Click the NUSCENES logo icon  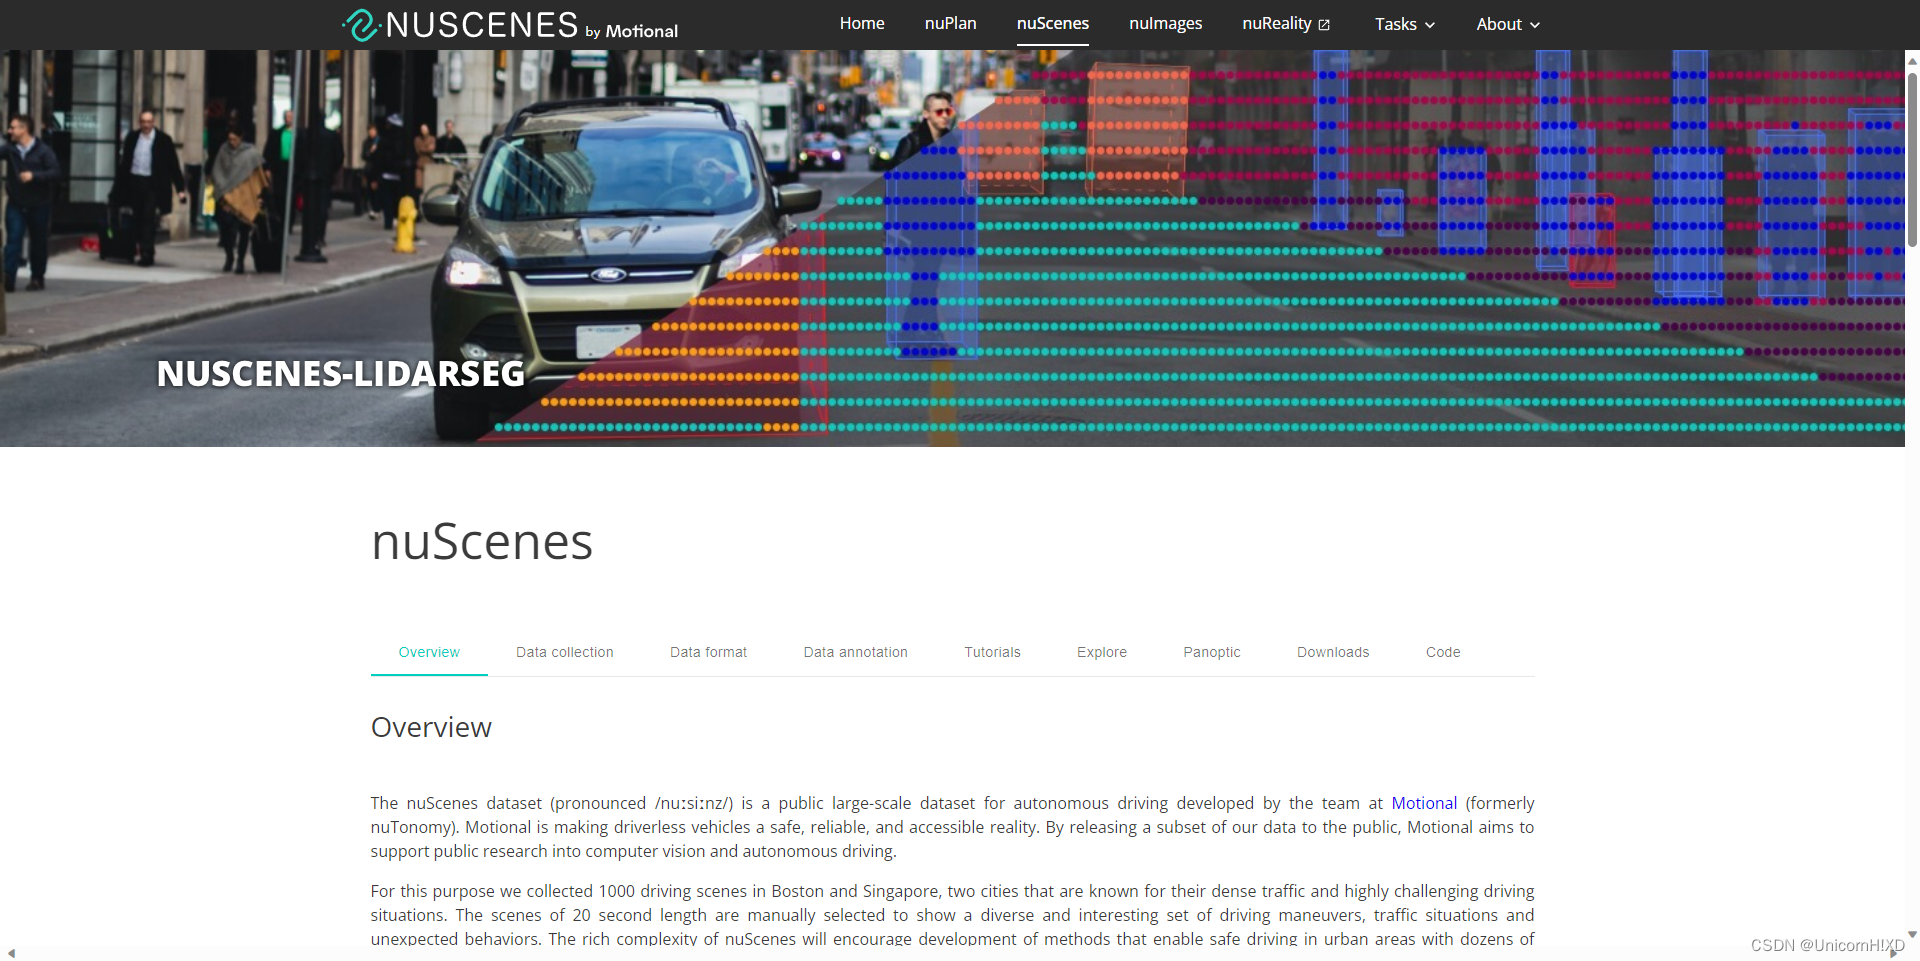[361, 24]
